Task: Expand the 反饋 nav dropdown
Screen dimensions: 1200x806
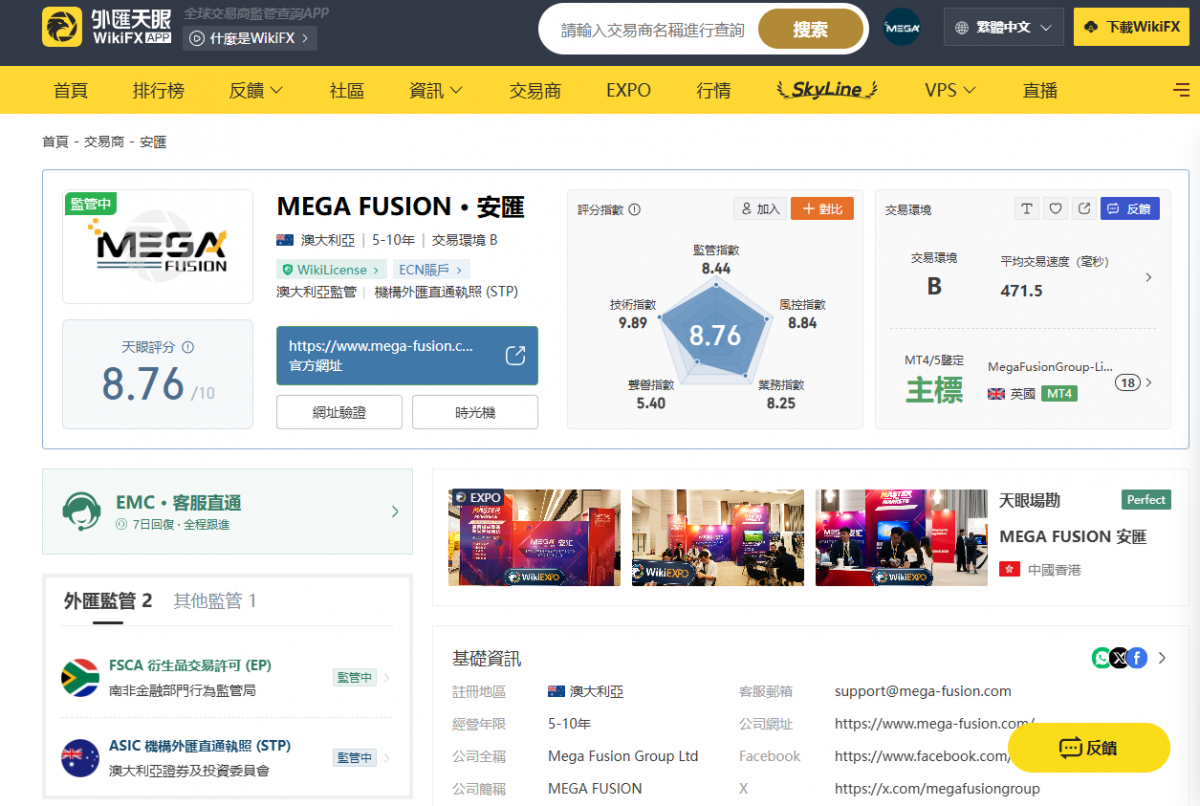Action: 256,90
